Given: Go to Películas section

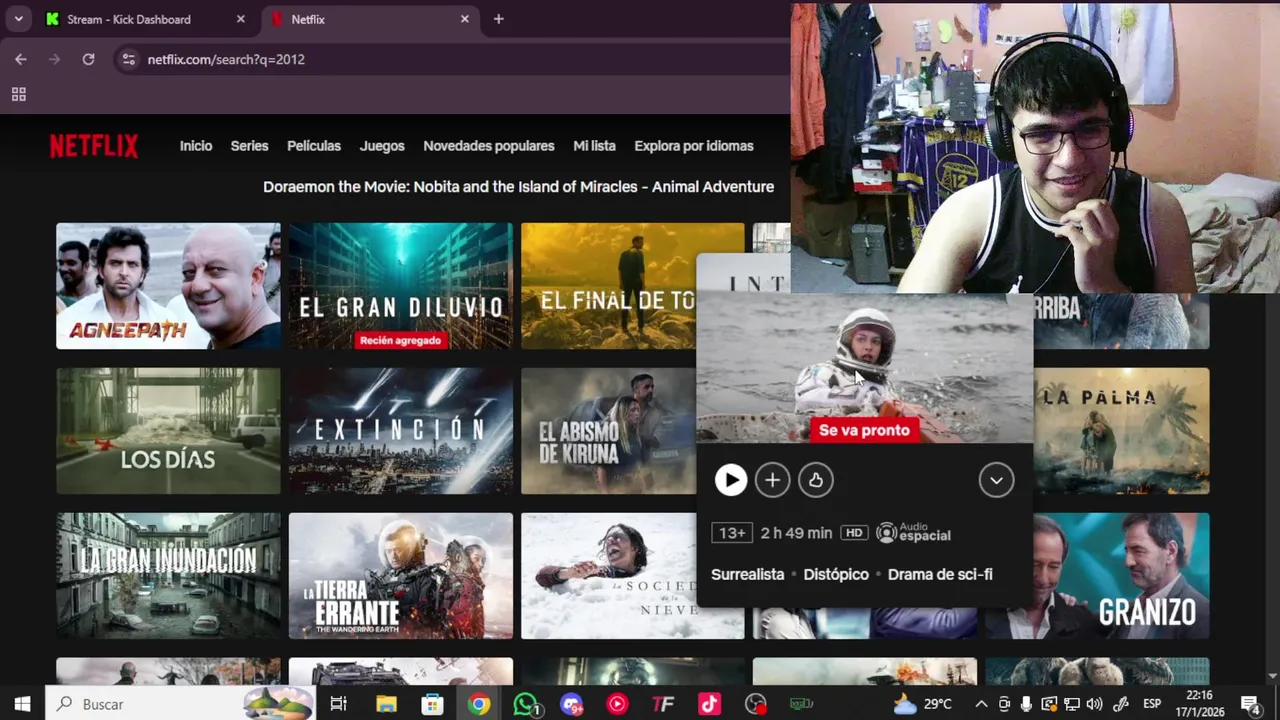Looking at the screenshot, I should pyautogui.click(x=314, y=146).
